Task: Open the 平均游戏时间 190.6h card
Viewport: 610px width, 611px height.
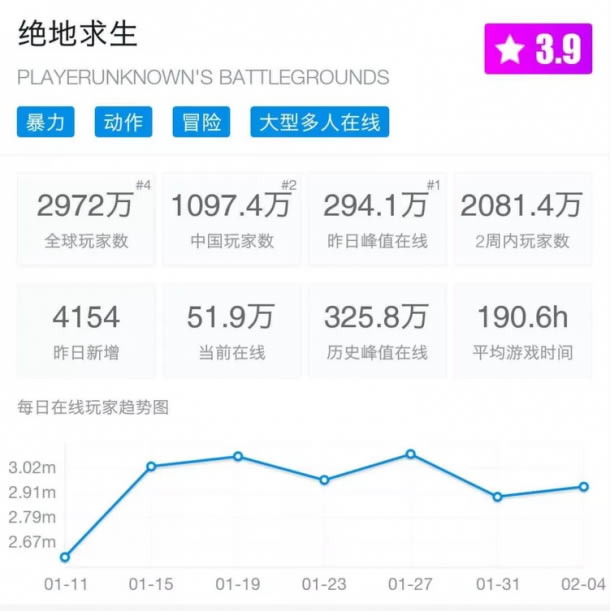Action: (x=523, y=331)
